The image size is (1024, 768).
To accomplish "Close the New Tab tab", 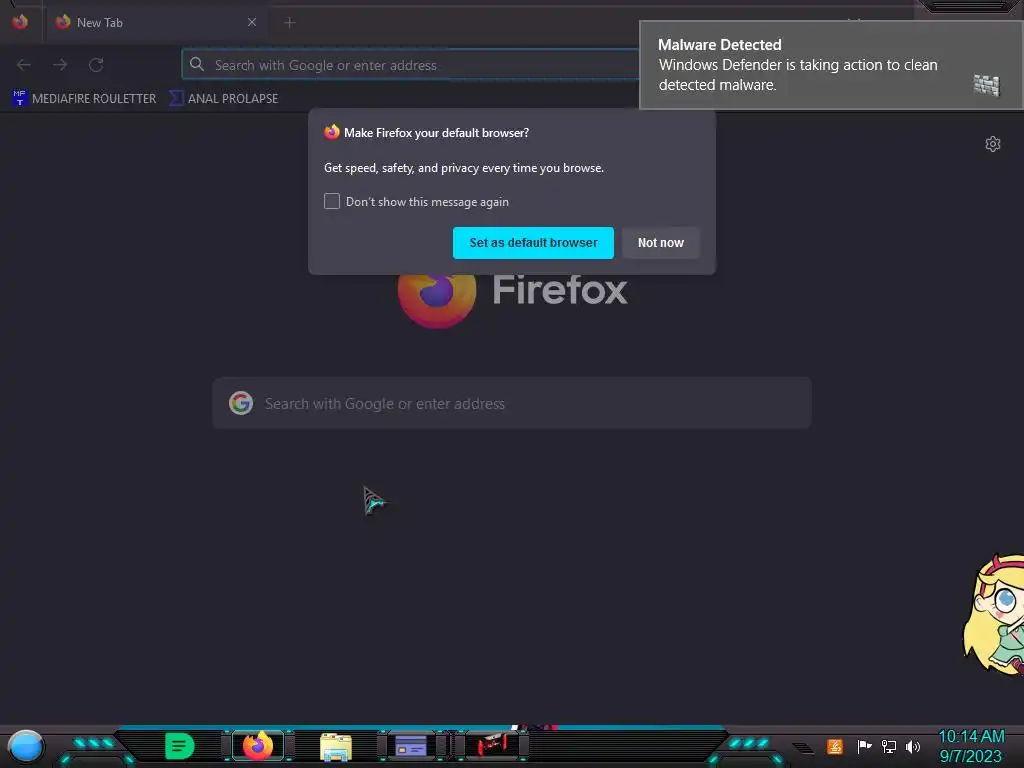I will (x=251, y=22).
